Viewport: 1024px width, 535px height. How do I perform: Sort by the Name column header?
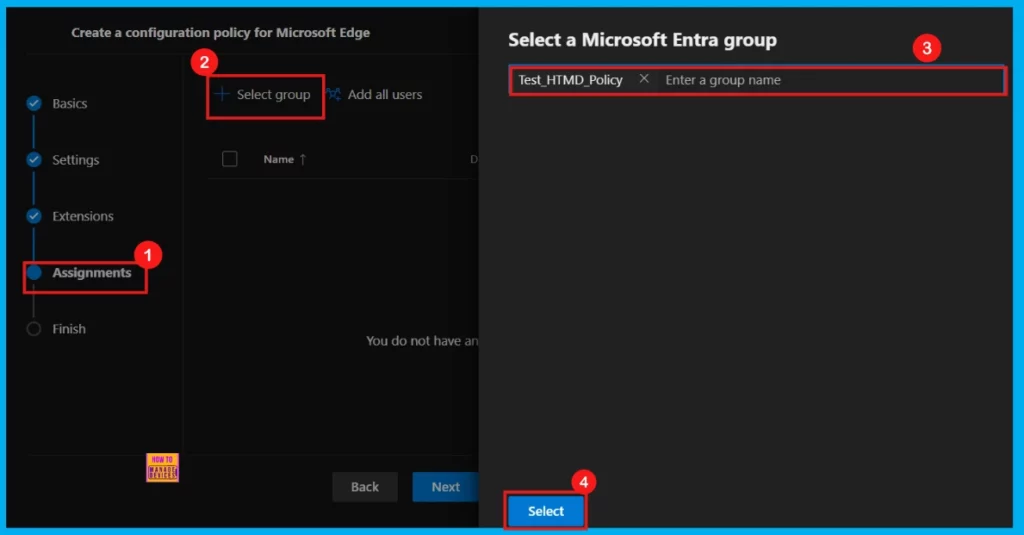click(x=278, y=159)
